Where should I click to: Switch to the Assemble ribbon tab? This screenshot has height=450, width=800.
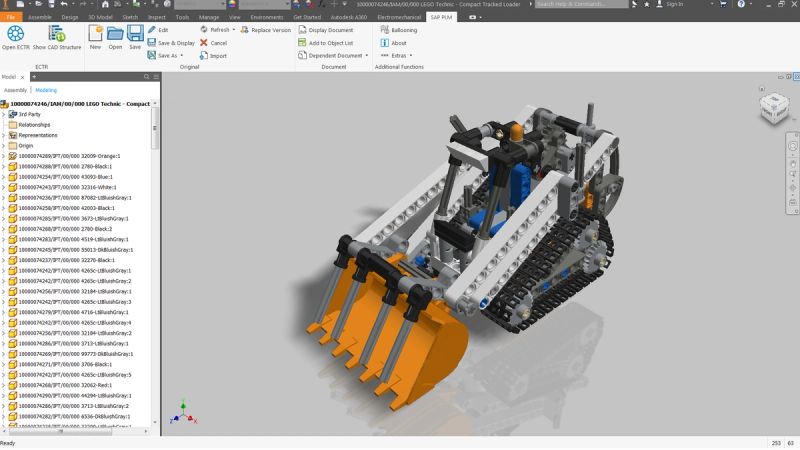coord(40,17)
